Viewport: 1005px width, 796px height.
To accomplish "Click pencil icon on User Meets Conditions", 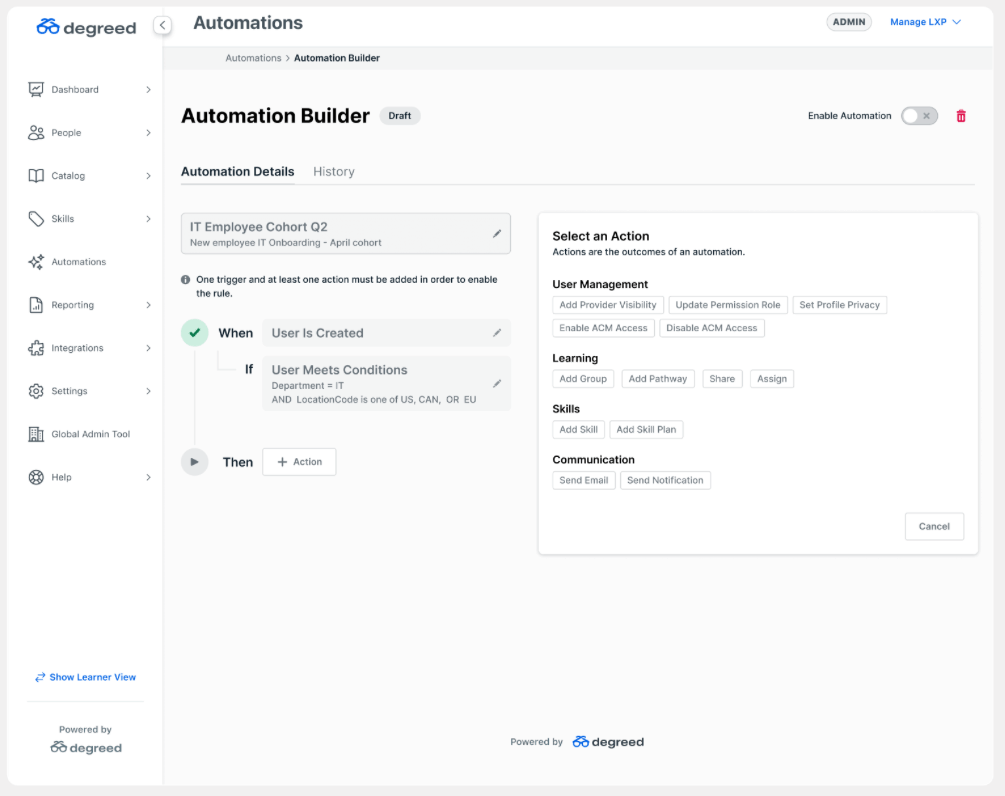I will click(x=497, y=383).
